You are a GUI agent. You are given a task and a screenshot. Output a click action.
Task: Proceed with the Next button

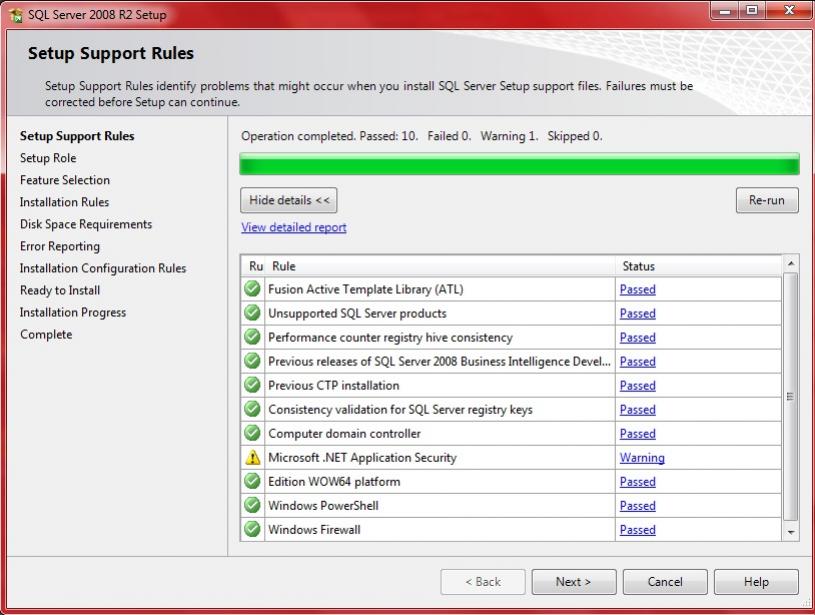coord(574,582)
